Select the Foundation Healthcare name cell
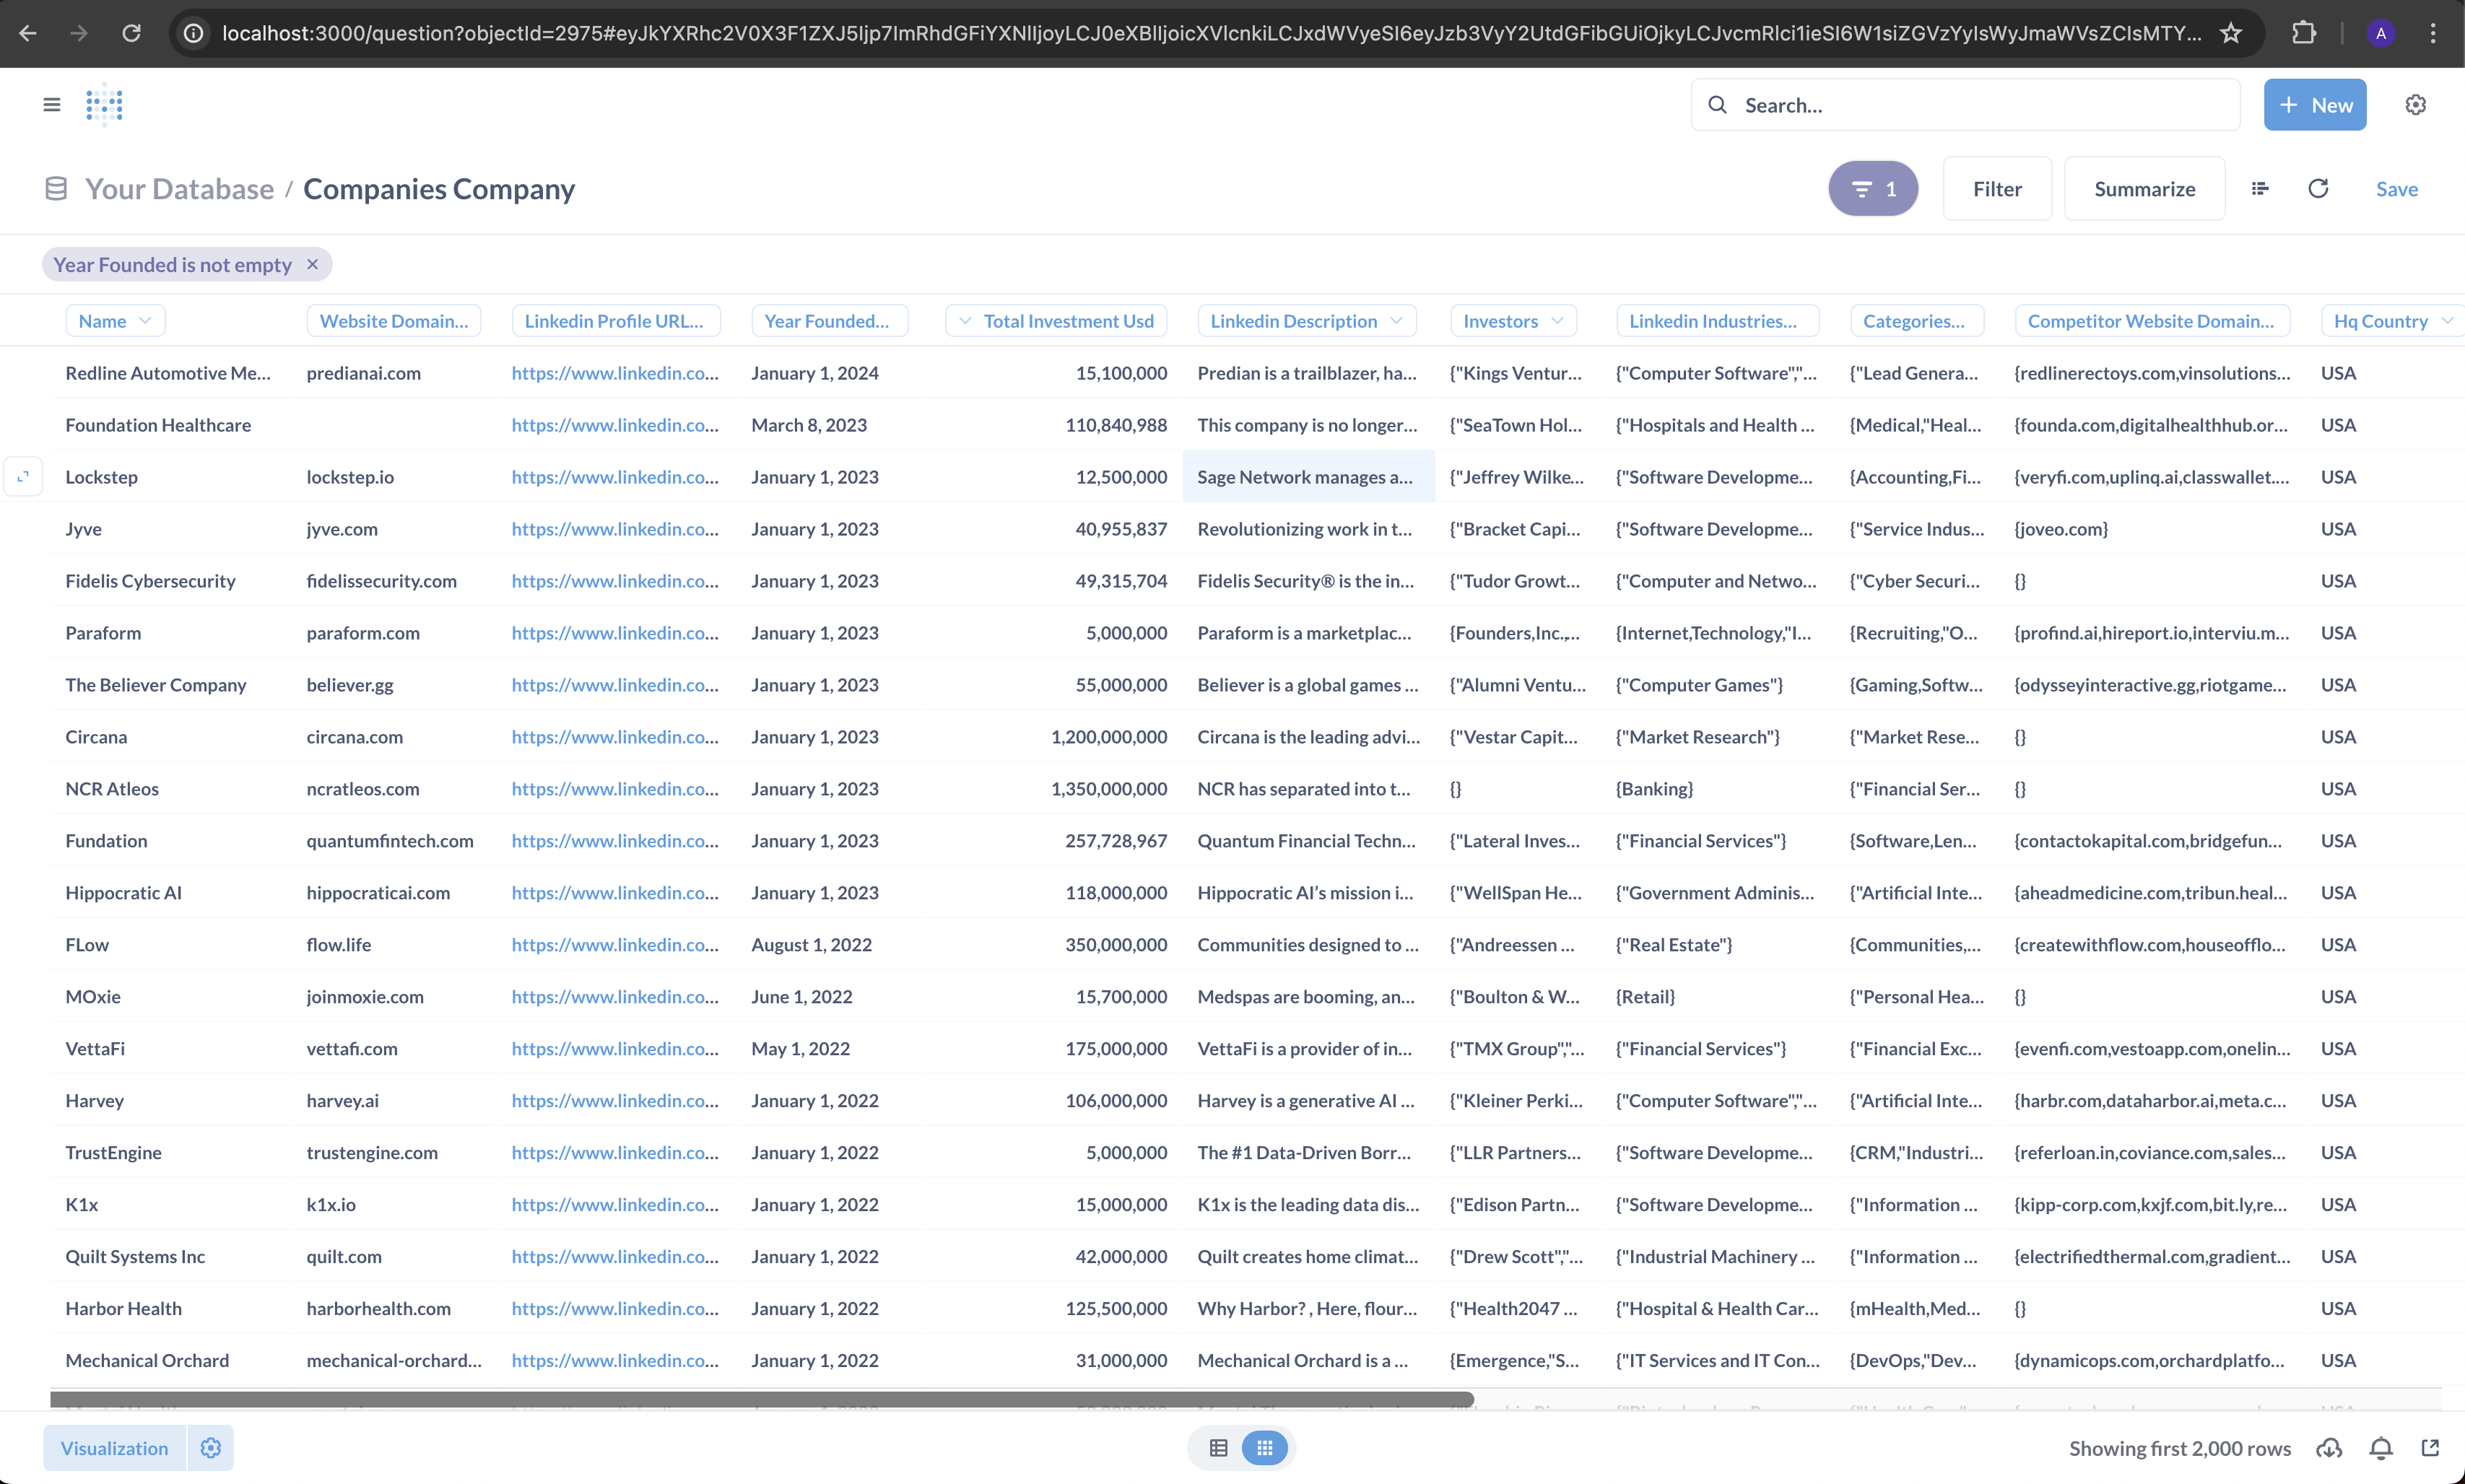The width and height of the screenshot is (2465, 1484). [x=158, y=425]
